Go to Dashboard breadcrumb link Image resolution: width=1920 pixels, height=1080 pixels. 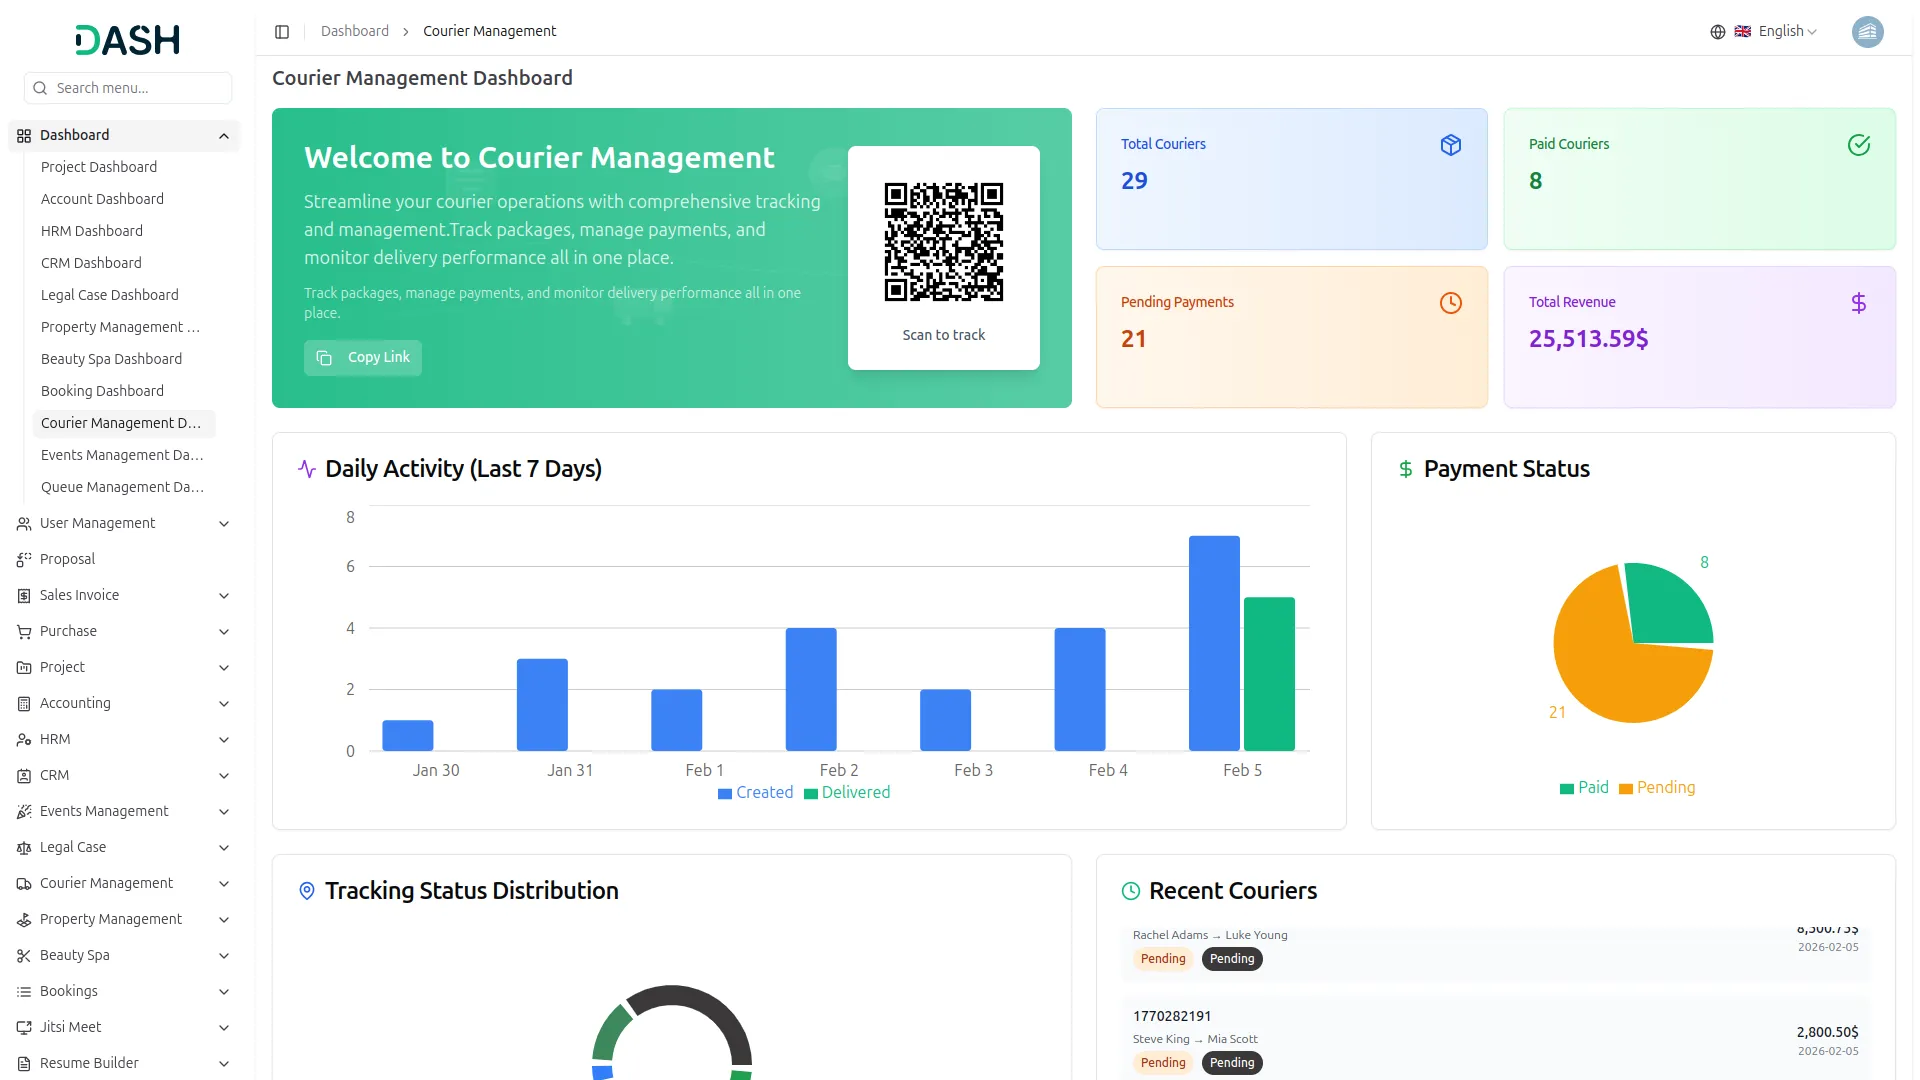coord(354,32)
